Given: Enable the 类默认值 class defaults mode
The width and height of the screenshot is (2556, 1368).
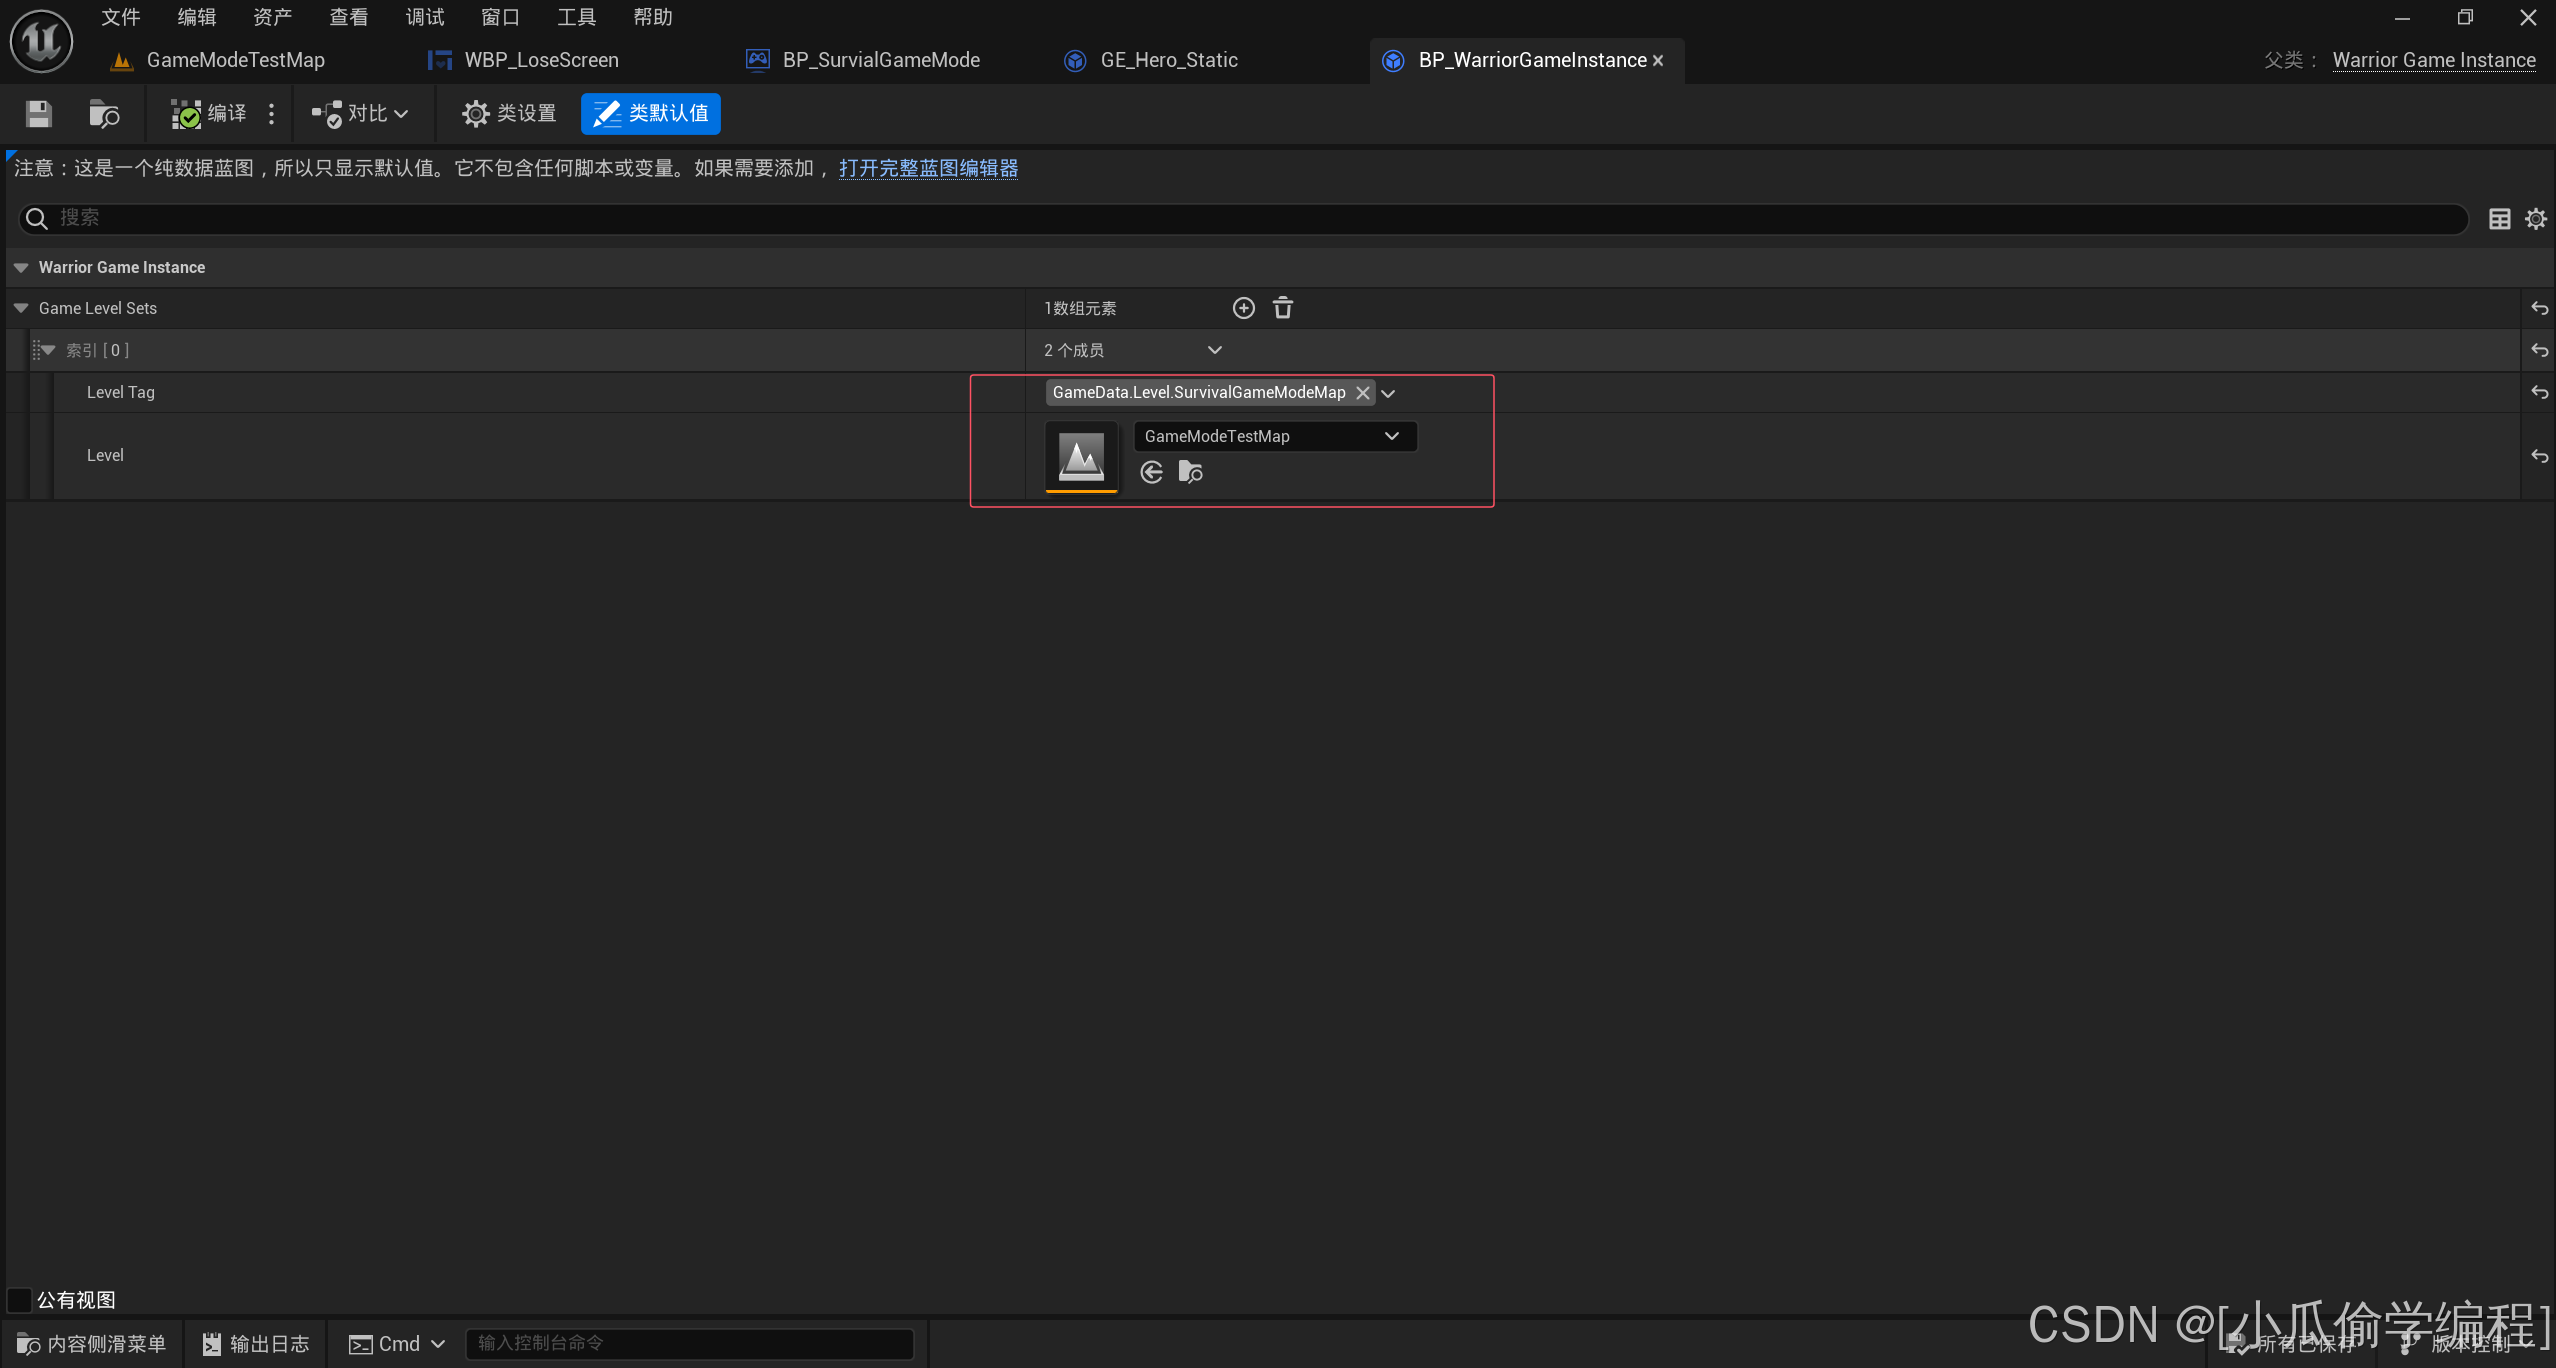Looking at the screenshot, I should click(651, 114).
